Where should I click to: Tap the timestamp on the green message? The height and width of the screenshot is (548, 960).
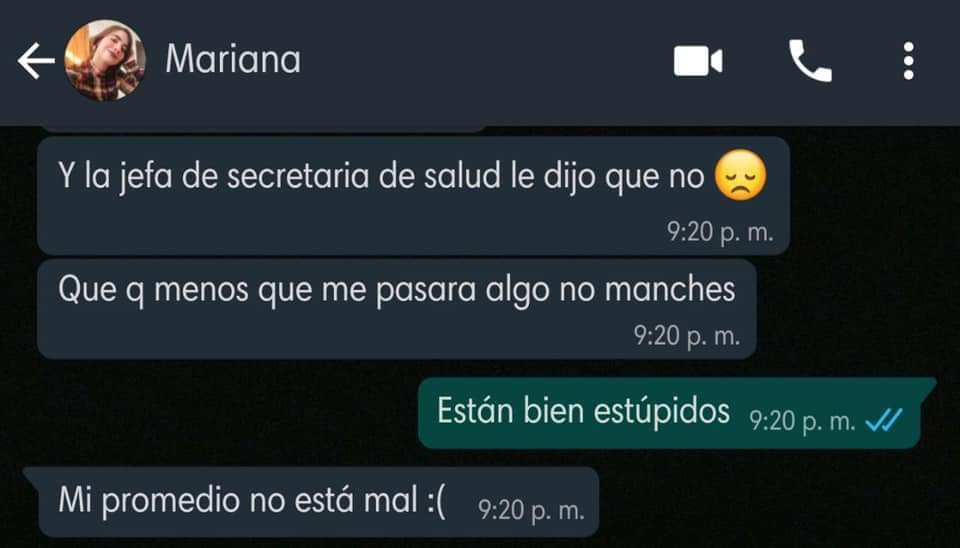pos(802,421)
